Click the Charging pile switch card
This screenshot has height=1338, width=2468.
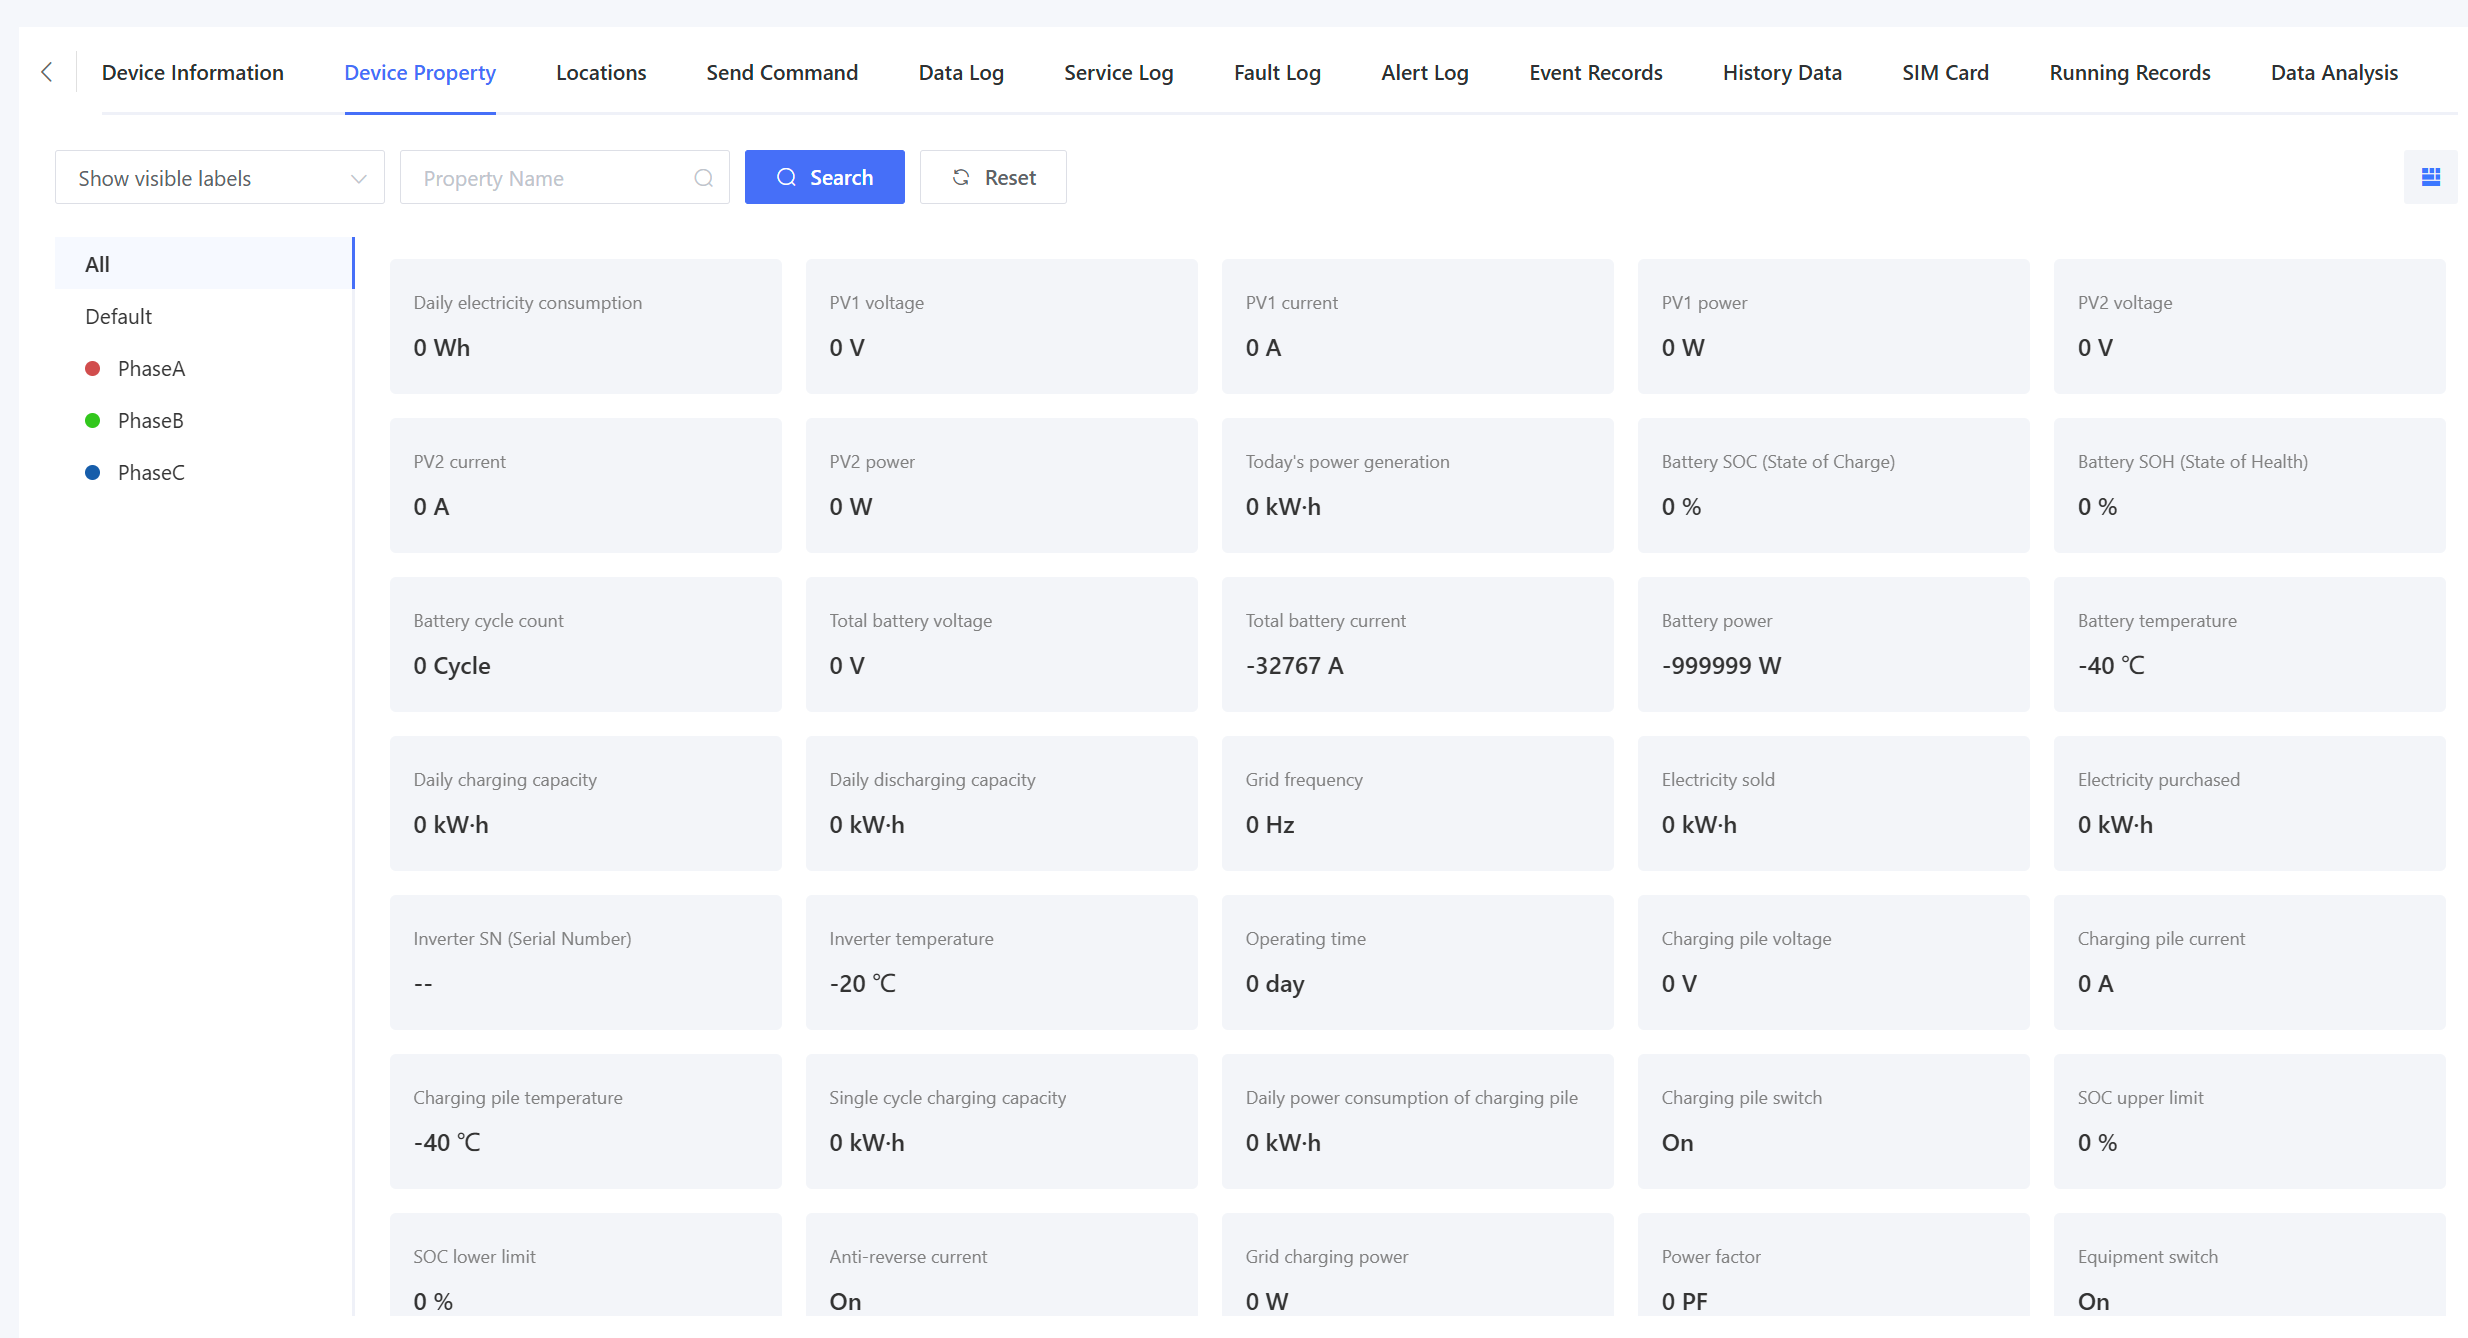[x=1832, y=1120]
